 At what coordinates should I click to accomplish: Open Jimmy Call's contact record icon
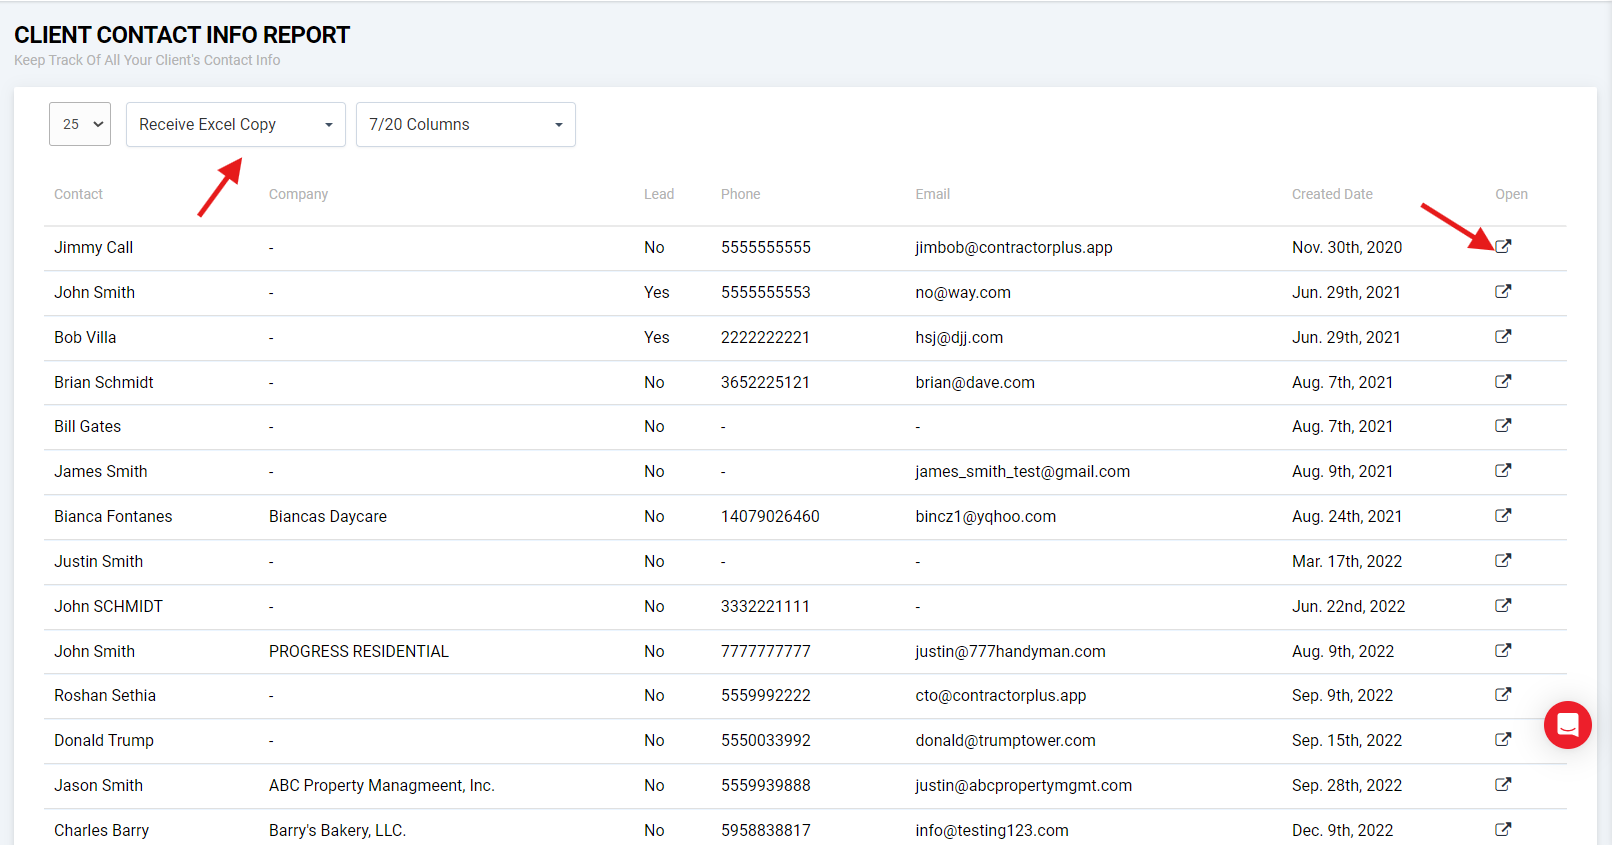(x=1503, y=246)
